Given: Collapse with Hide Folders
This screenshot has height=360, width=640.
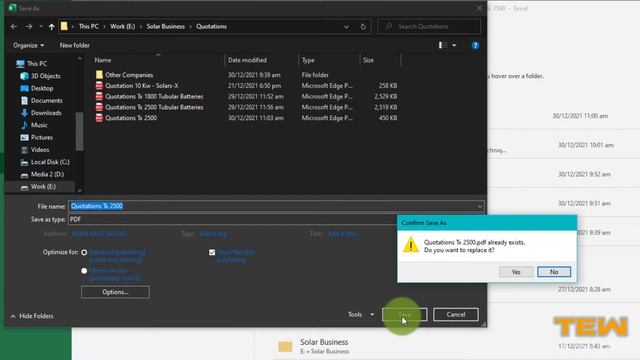Looking at the screenshot, I should click(32, 316).
